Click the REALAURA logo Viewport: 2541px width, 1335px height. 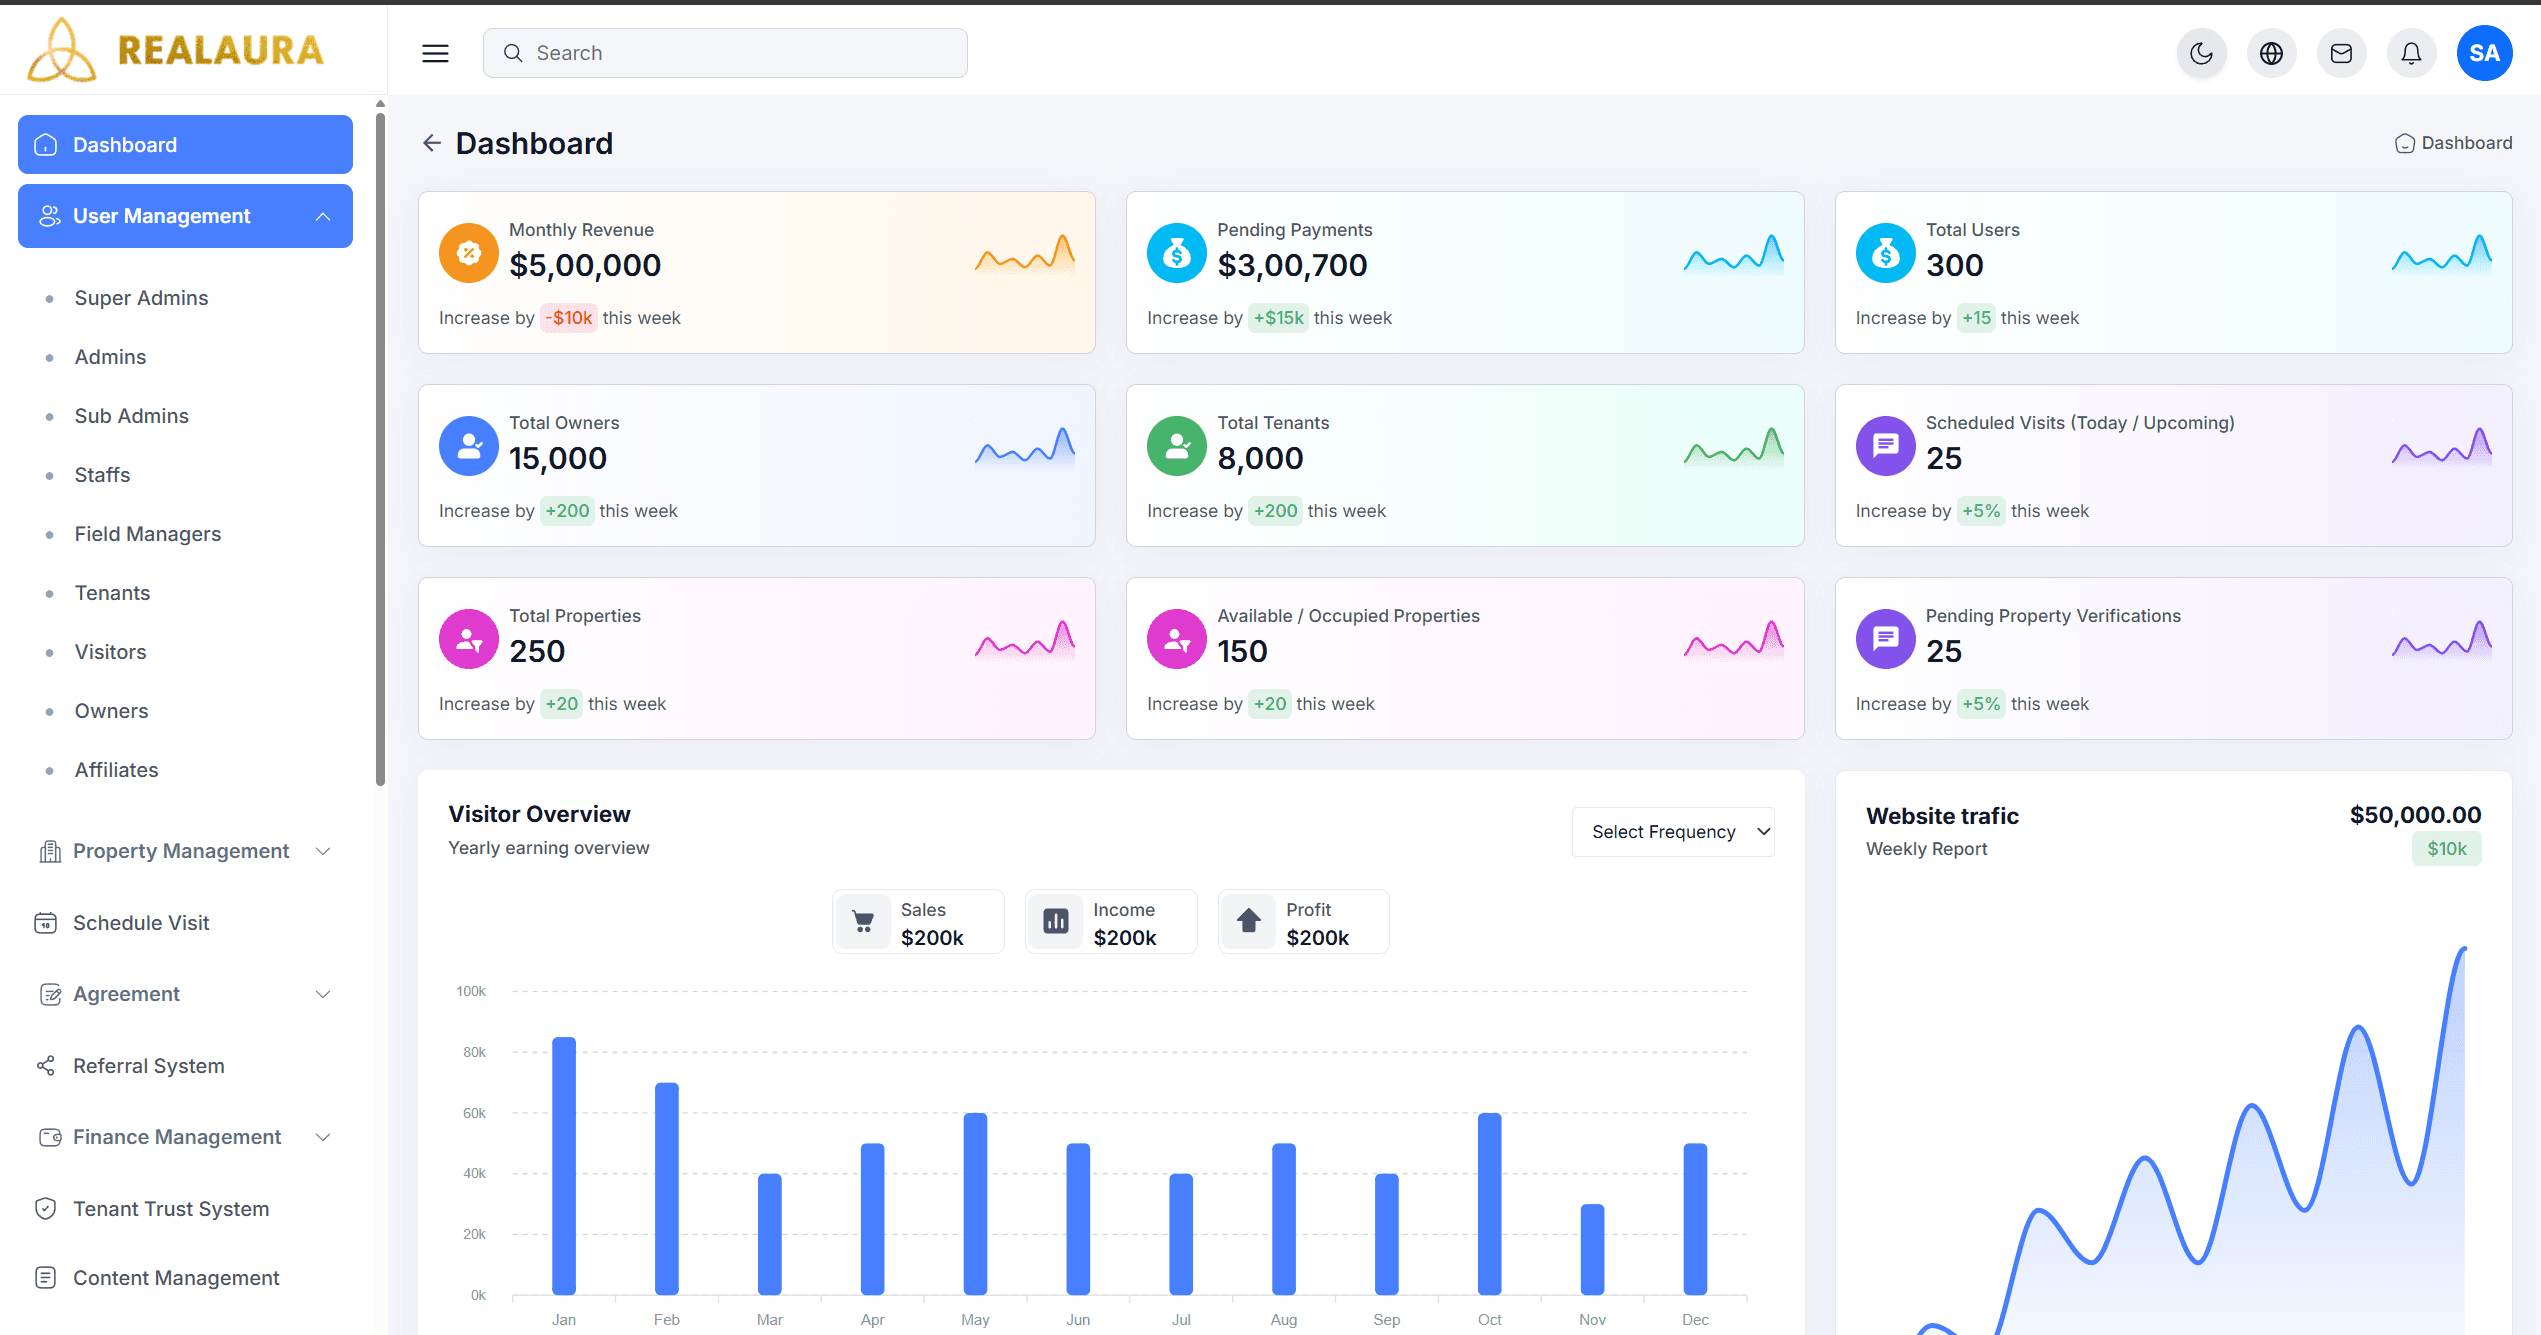[176, 49]
